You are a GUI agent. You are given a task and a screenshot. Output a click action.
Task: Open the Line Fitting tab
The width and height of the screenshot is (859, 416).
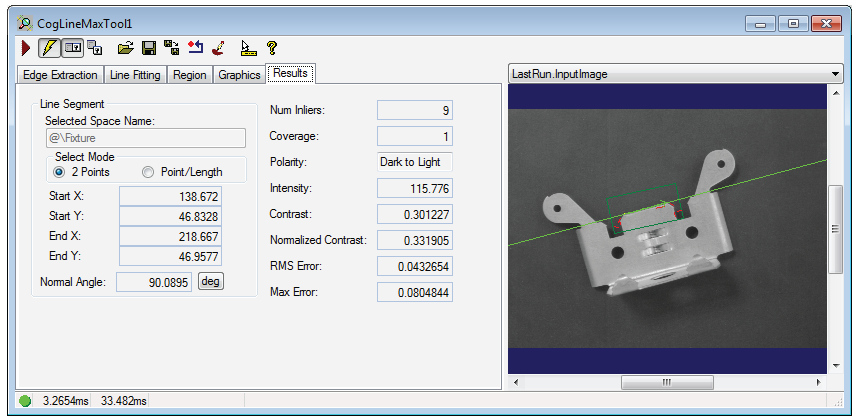tap(134, 75)
